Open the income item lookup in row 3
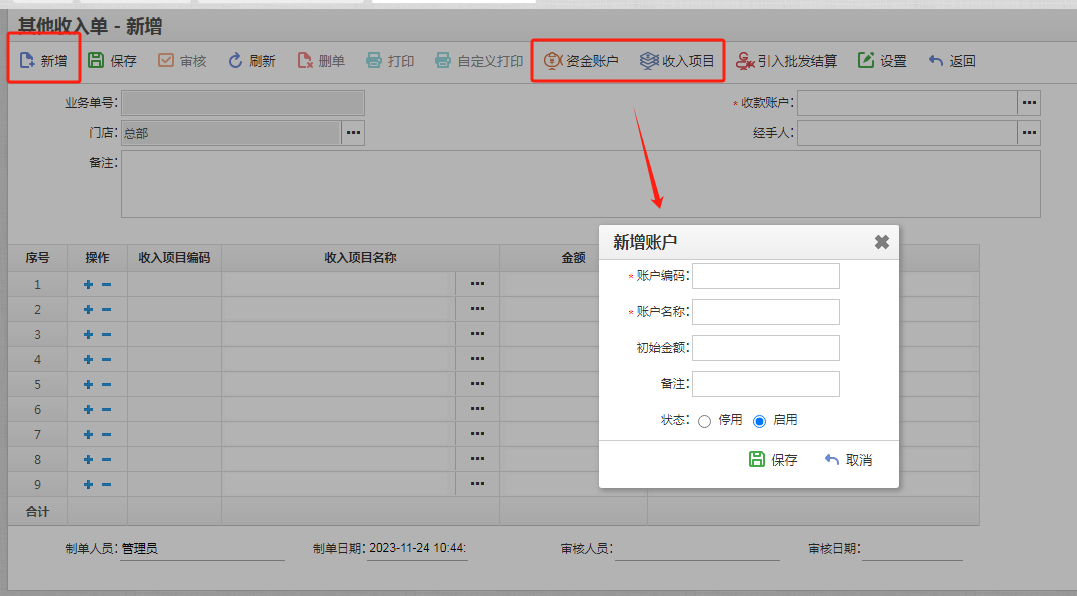Viewport: 1077px width, 596px height. tap(477, 334)
